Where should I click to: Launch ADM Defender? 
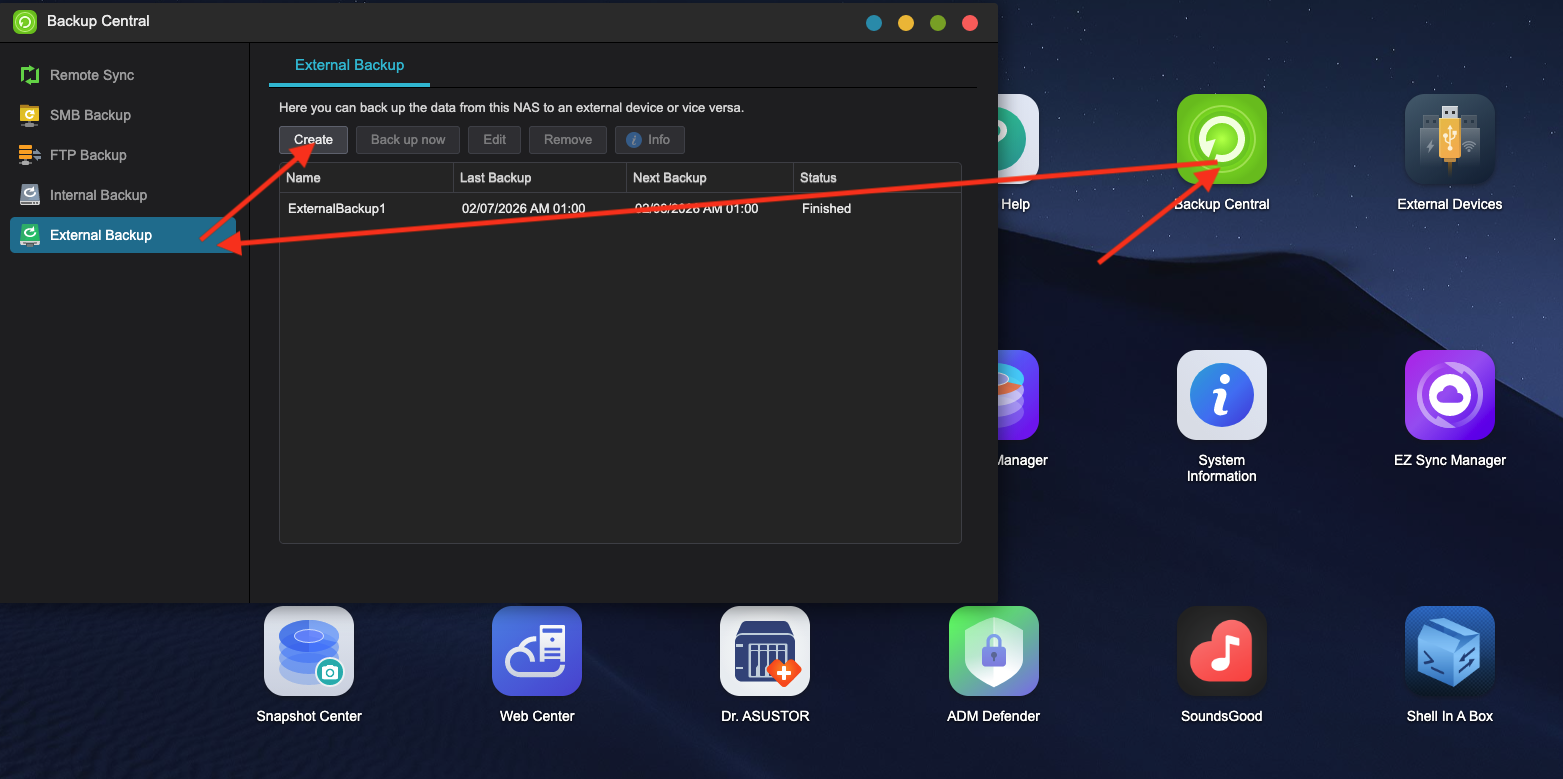tap(993, 650)
